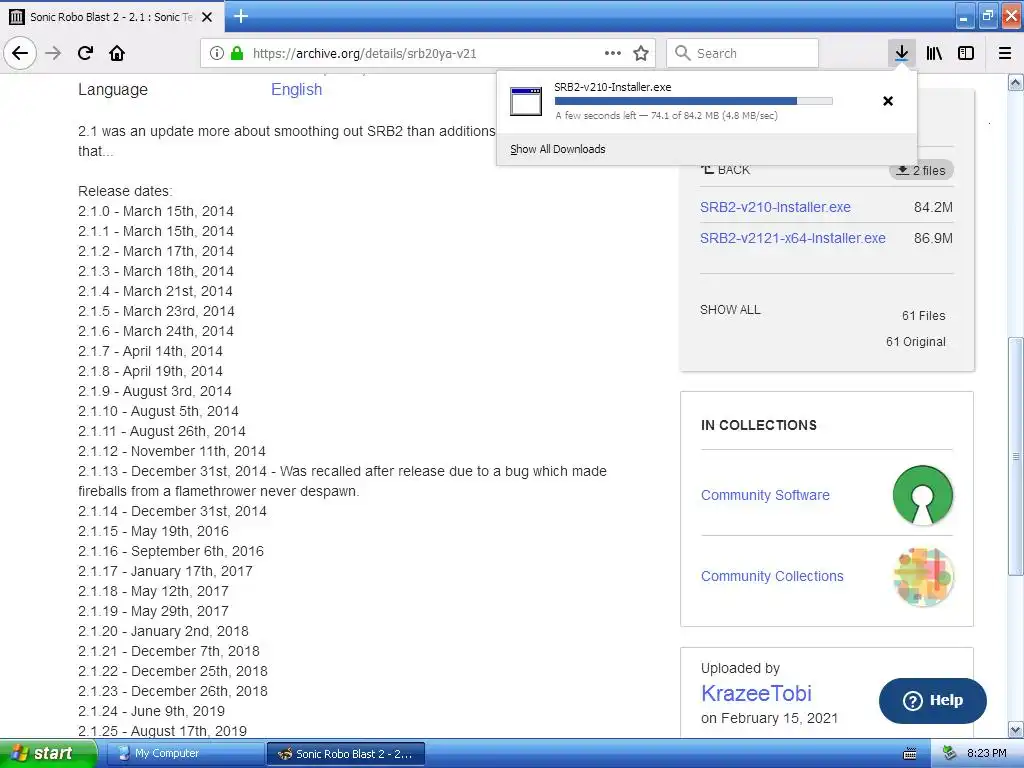Open the Windows start menu
This screenshot has height=768, width=1024.
tap(48, 753)
